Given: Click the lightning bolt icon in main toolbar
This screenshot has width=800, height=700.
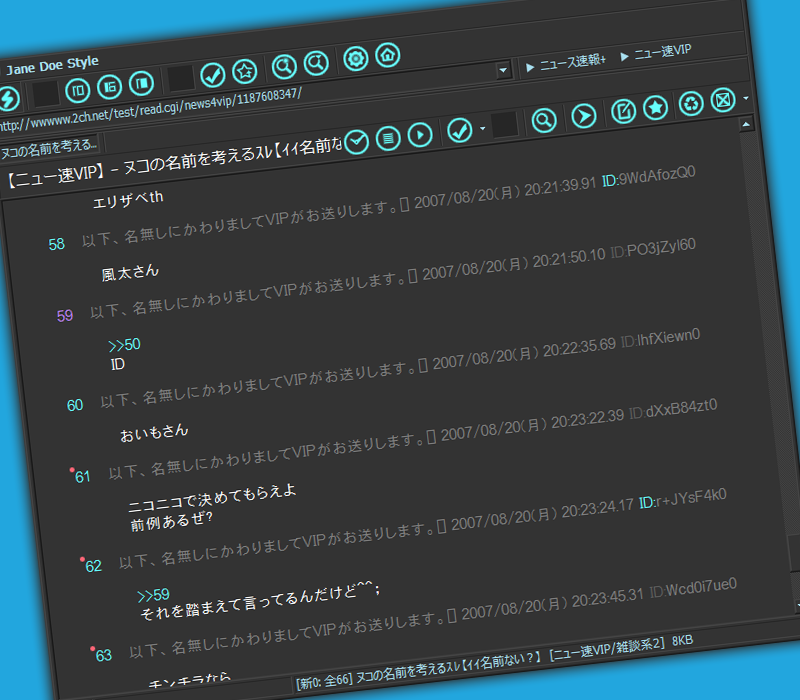Looking at the screenshot, I should click(x=8, y=98).
